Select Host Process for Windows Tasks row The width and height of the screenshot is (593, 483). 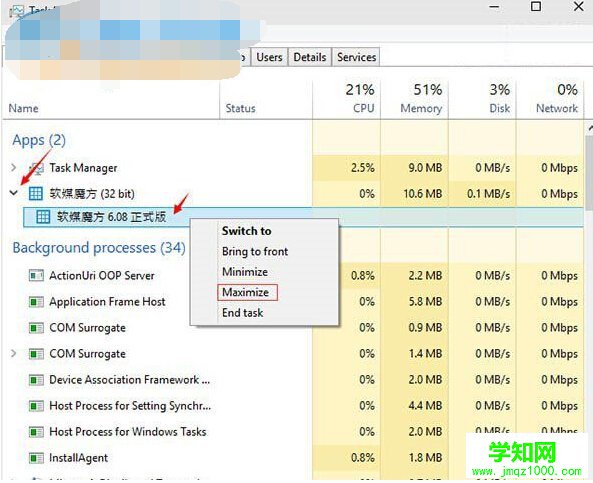pyautogui.click(x=128, y=432)
